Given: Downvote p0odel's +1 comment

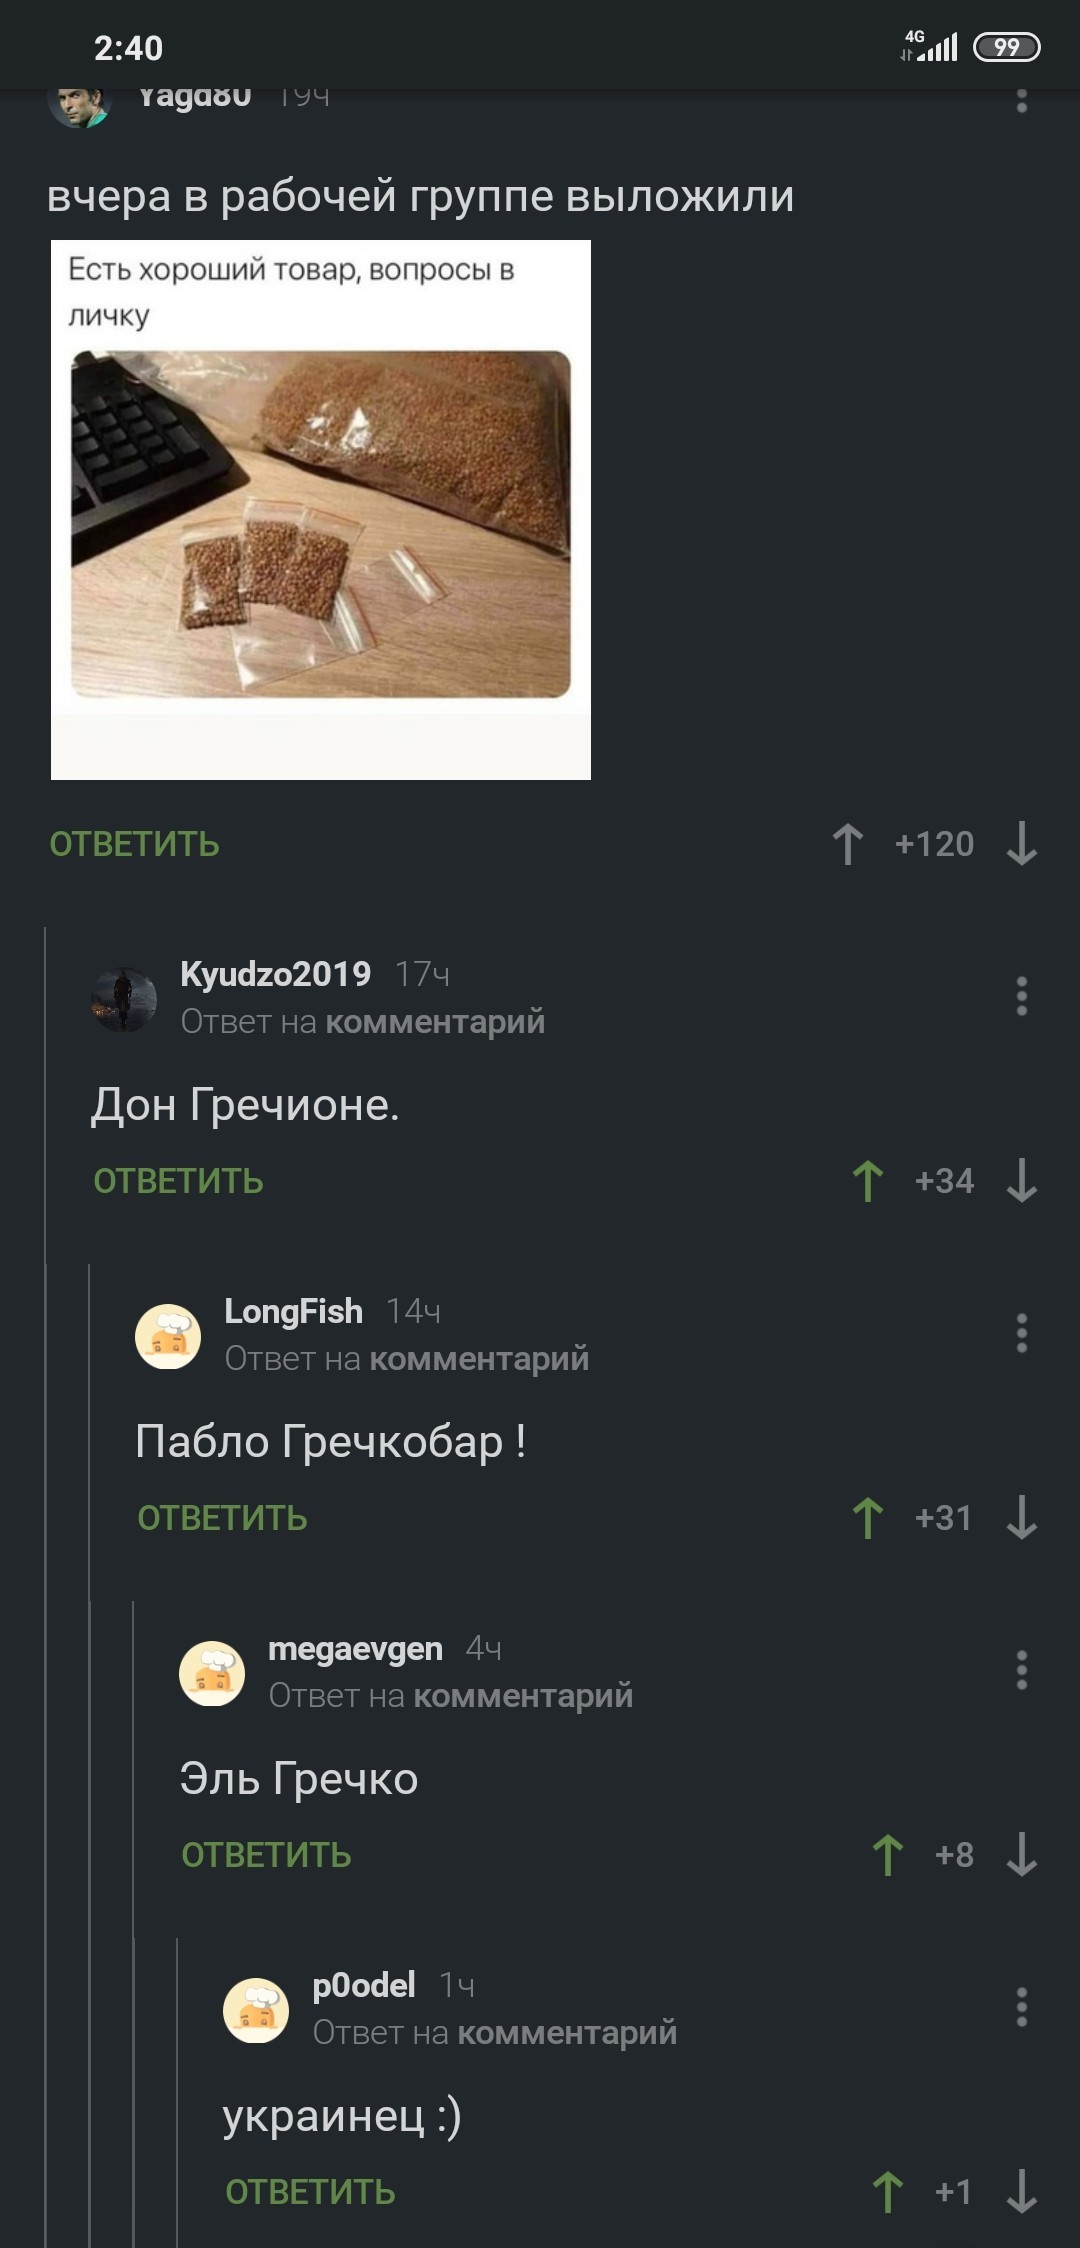Looking at the screenshot, I should 1021,2192.
